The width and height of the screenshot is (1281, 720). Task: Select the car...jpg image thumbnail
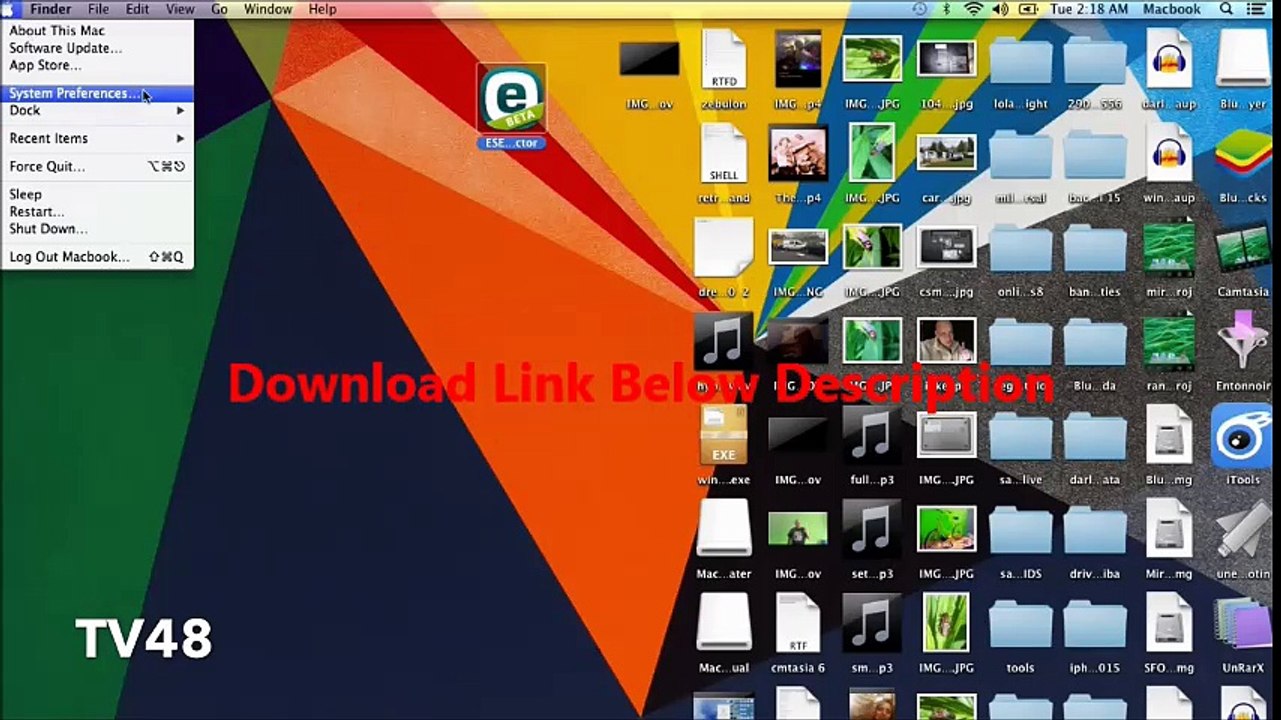pyautogui.click(x=946, y=154)
